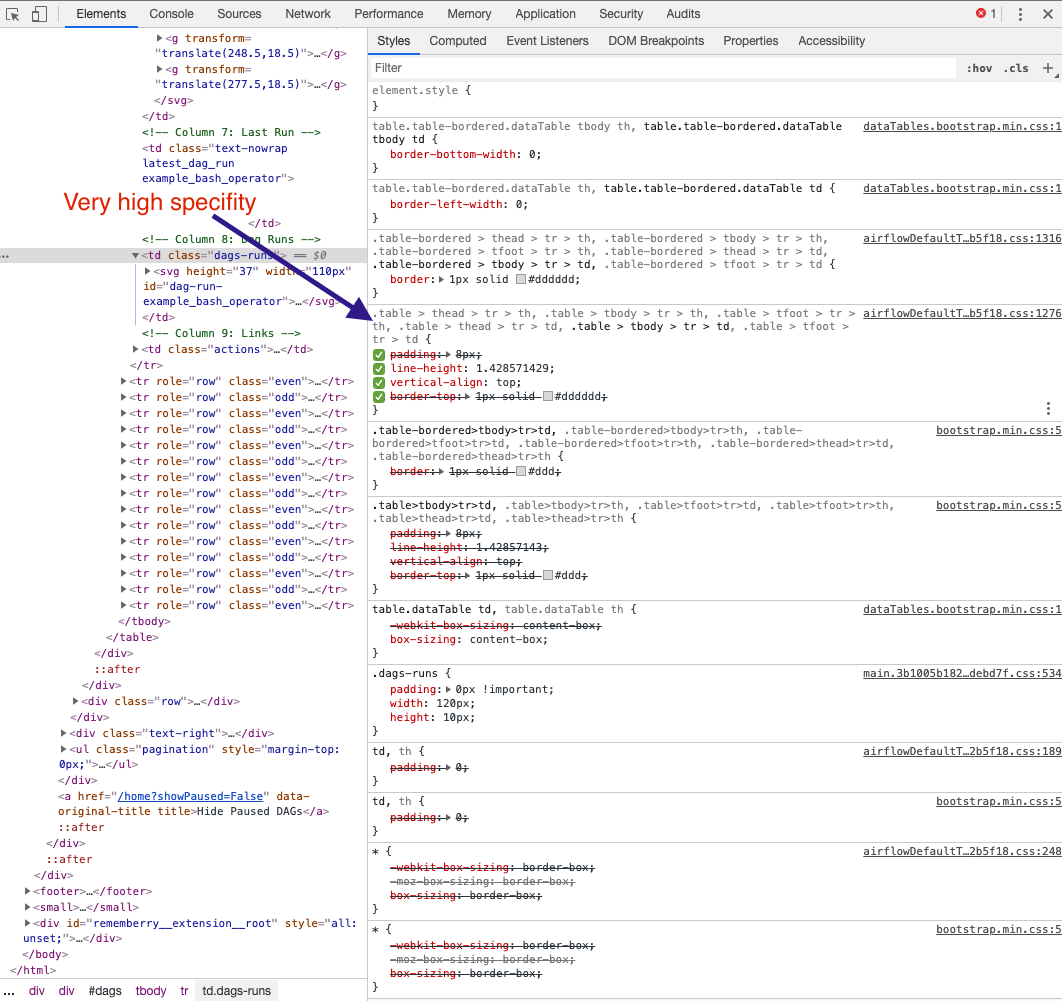This screenshot has height=1001, width=1062.
Task: Open the kebab menu beside border-top rule
Action: [x=1048, y=408]
